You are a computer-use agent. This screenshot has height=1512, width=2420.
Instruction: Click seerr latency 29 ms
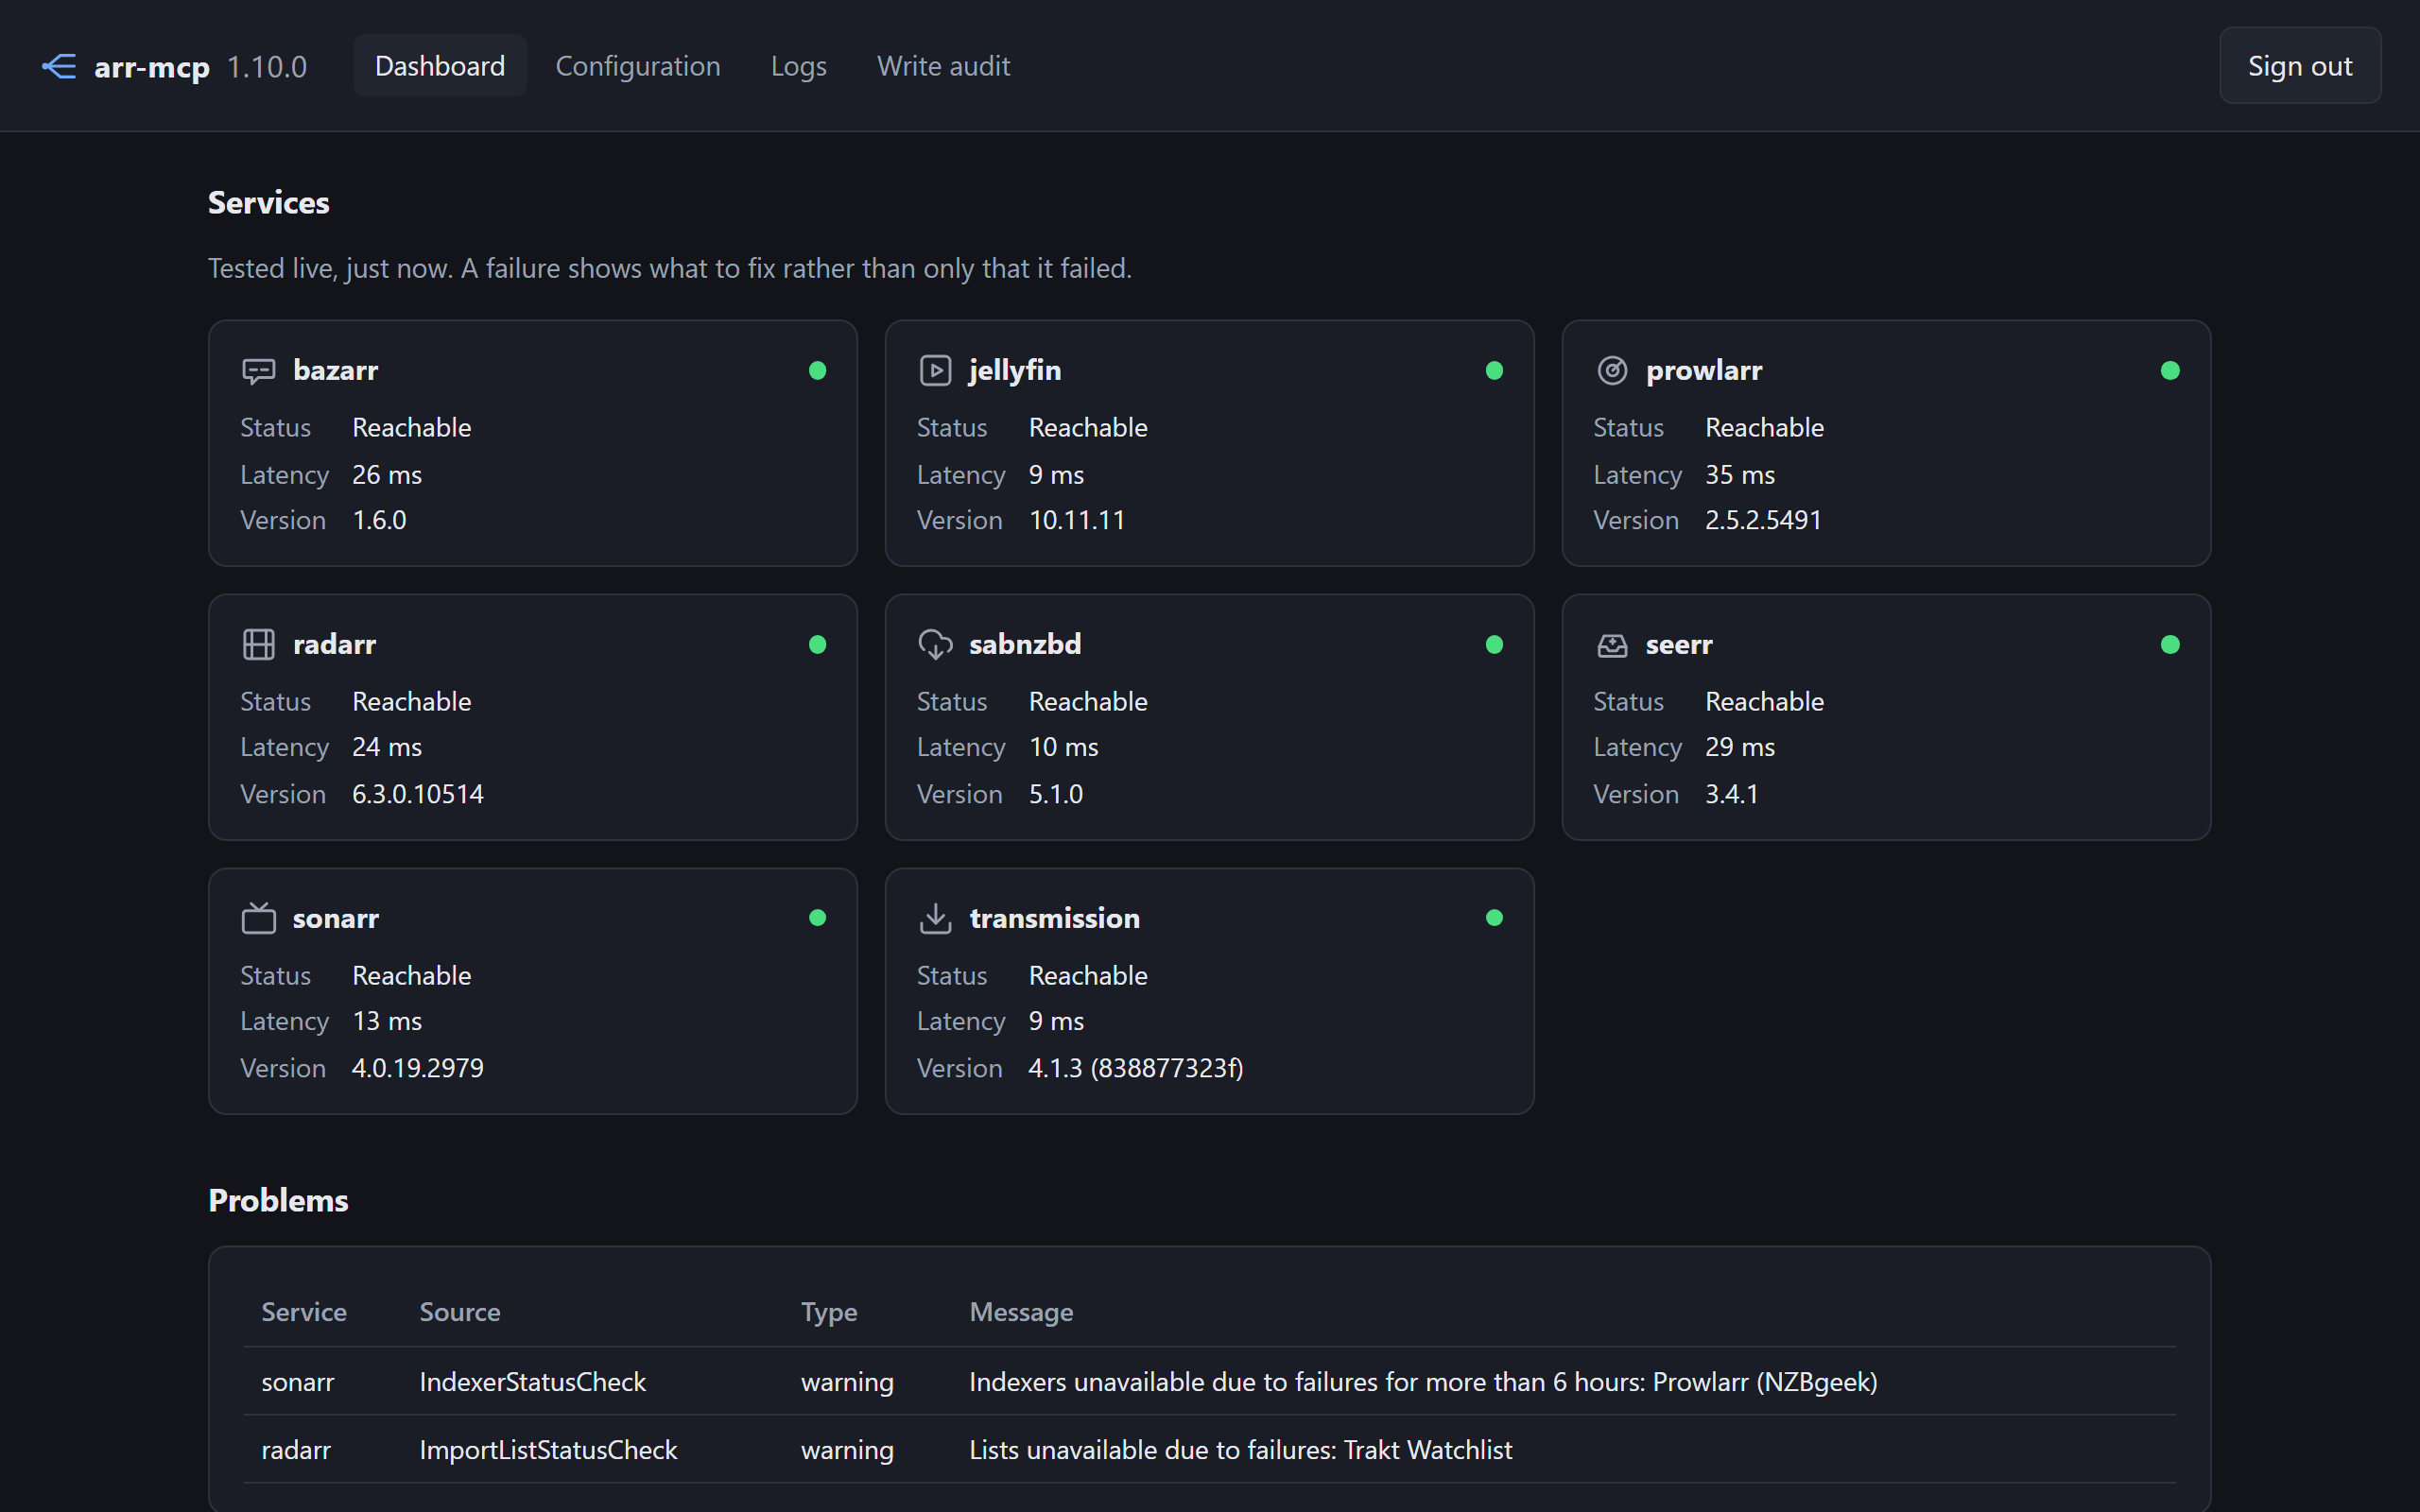1740,747
